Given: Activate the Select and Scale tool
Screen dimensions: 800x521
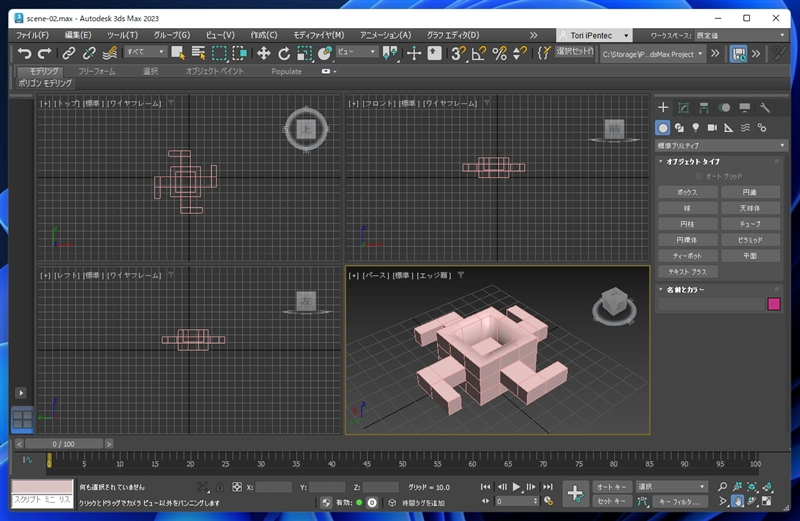Looking at the screenshot, I should coord(304,53).
